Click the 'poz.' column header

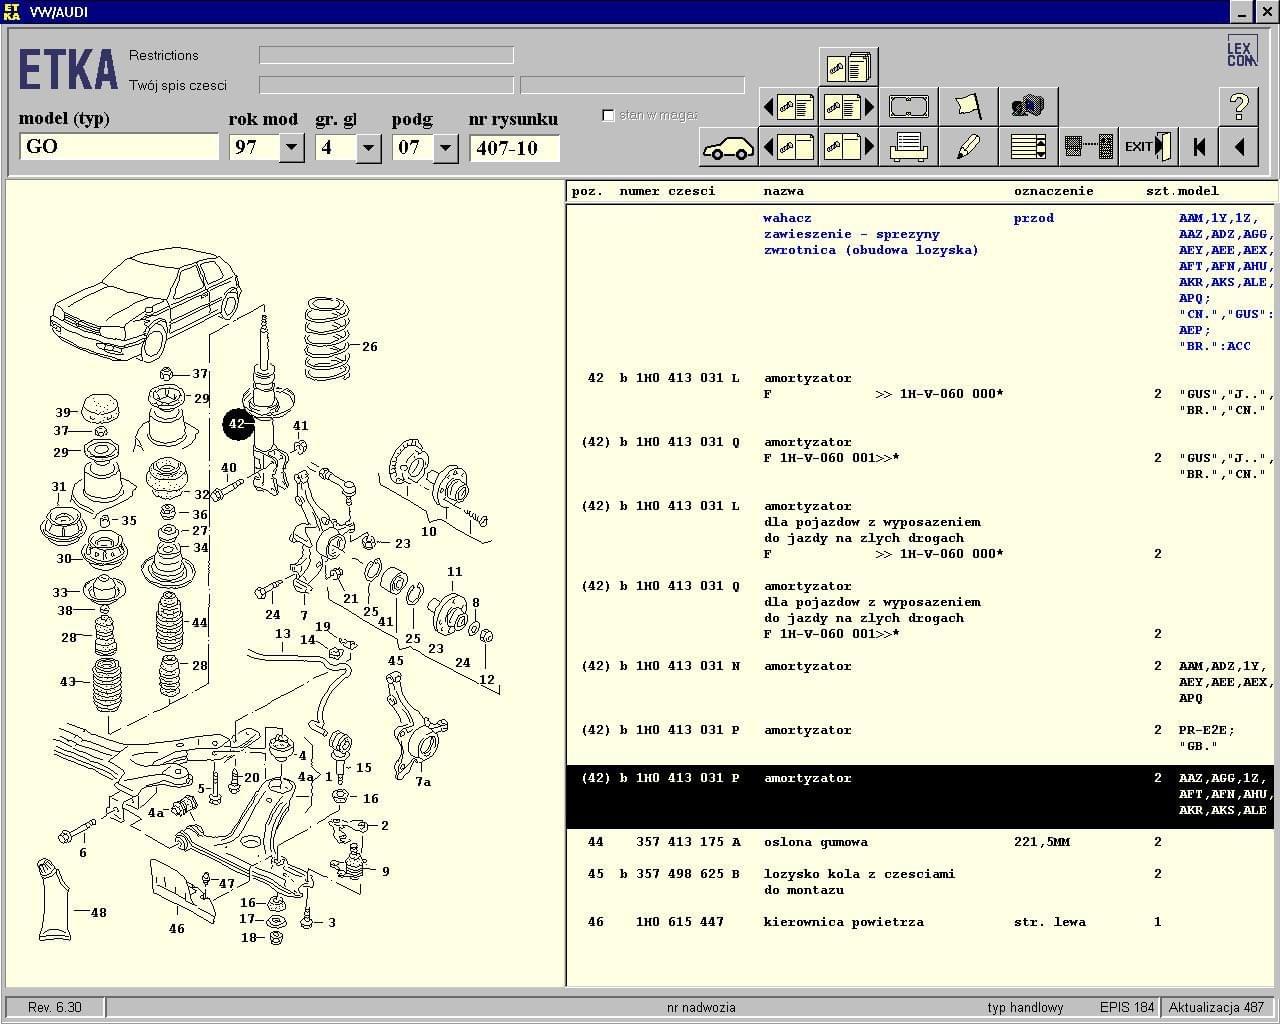[587, 191]
